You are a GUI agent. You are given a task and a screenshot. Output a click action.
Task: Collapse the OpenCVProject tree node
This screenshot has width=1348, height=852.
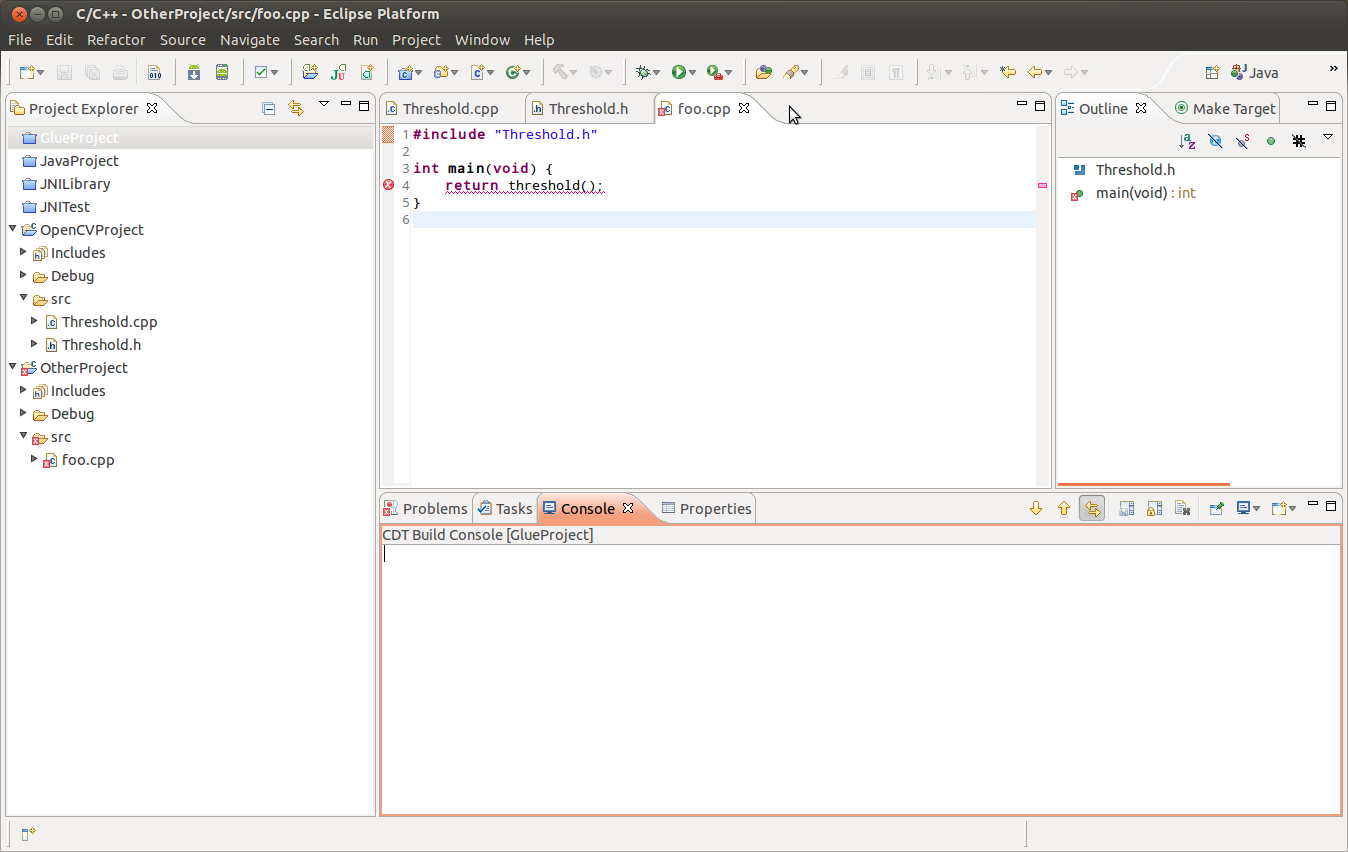point(13,229)
